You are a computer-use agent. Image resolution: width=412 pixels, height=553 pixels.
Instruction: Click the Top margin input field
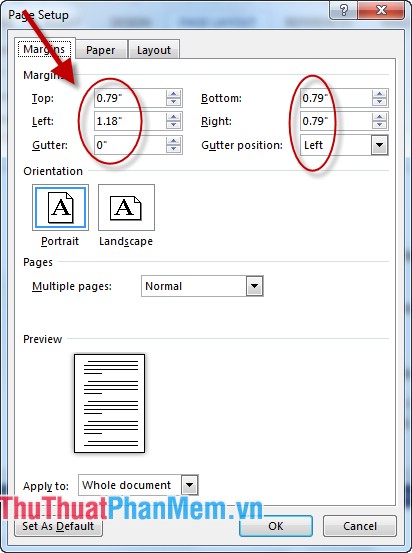(130, 98)
